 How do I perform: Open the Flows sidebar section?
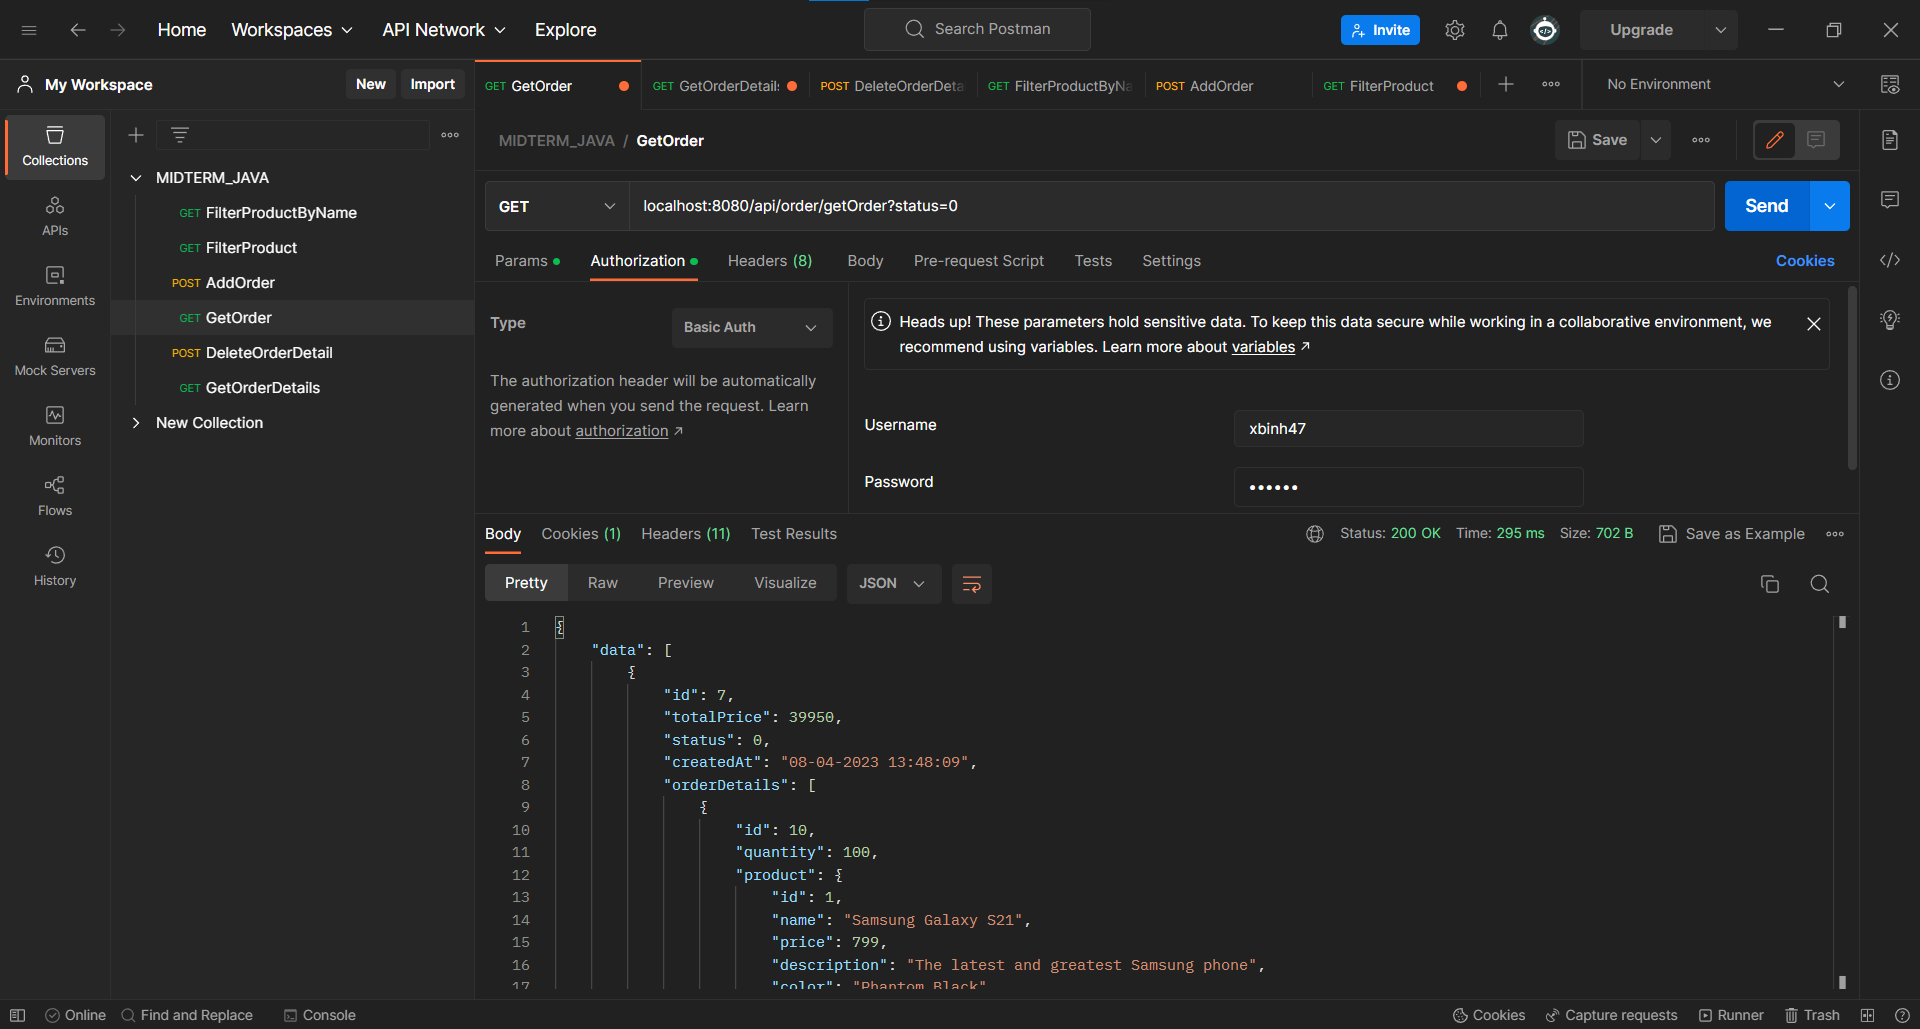click(x=55, y=497)
